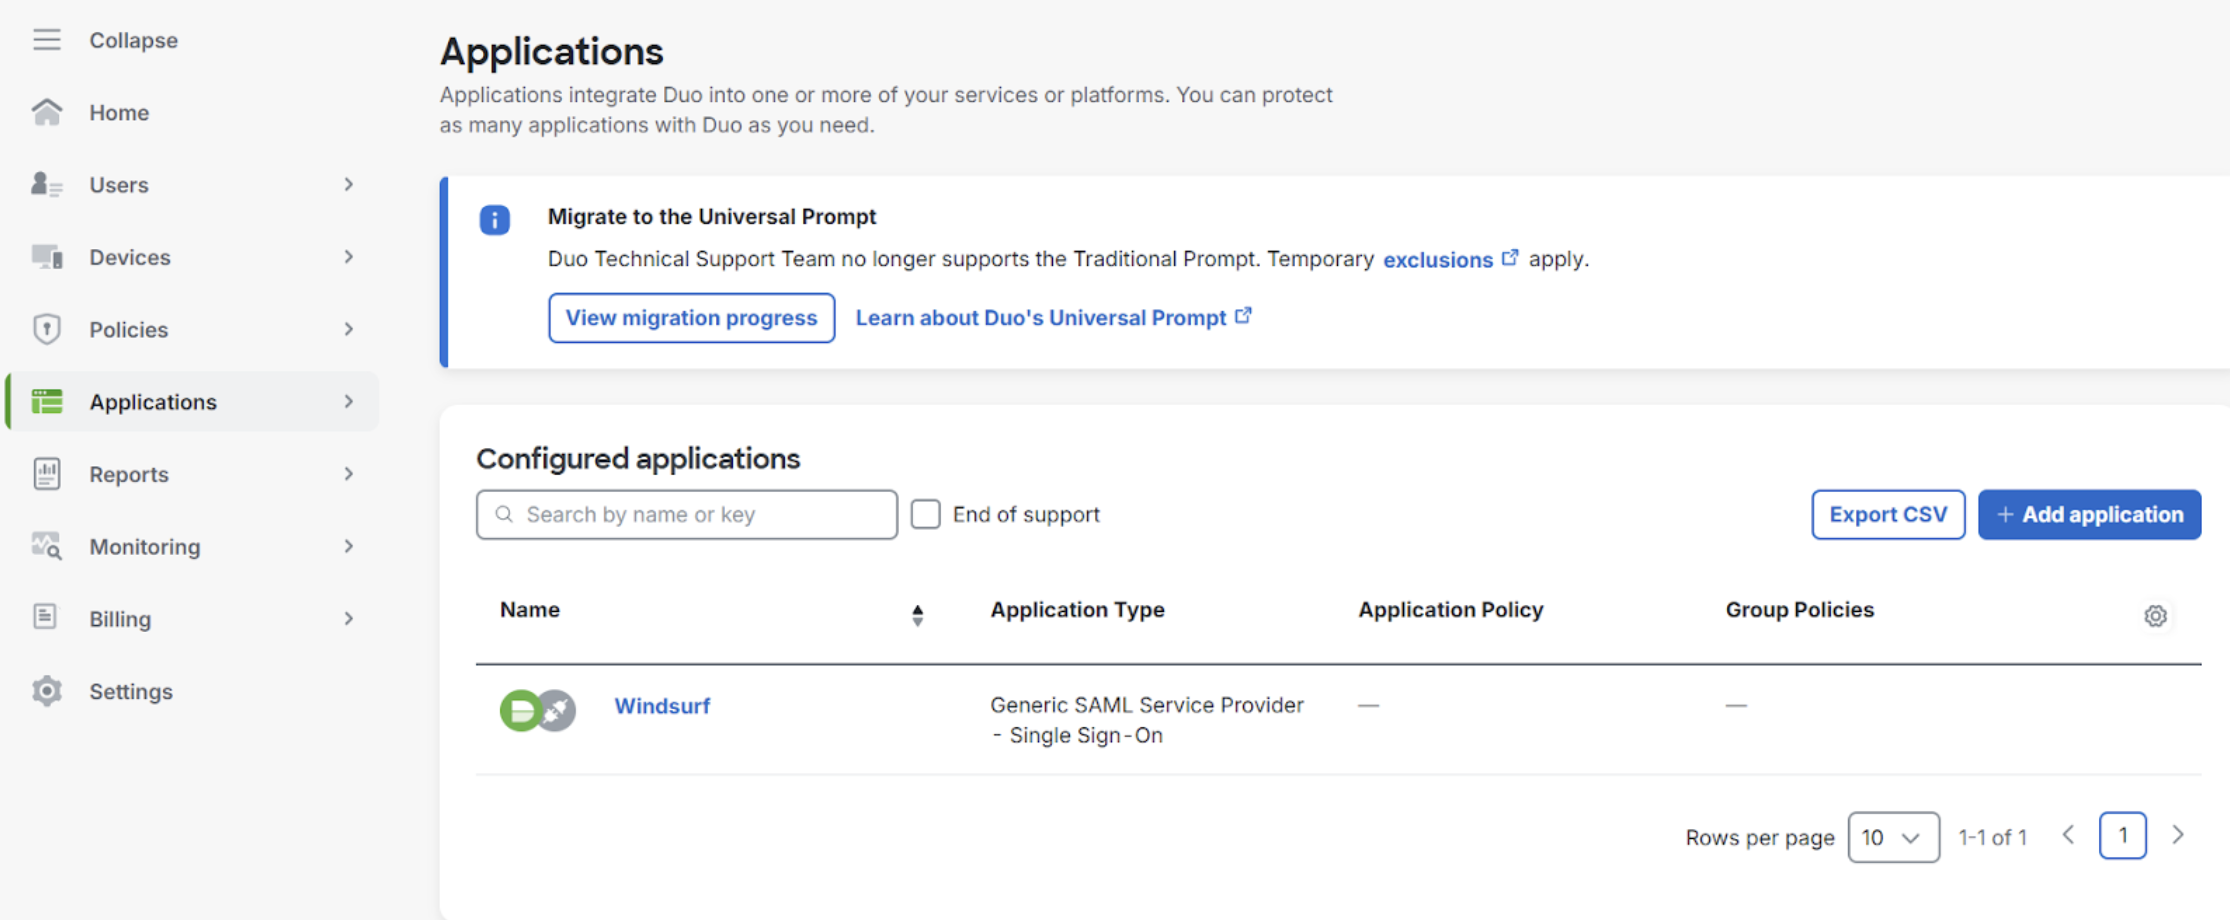Viewport: 2230px width, 920px height.
Task: Click the Devices sidebar icon
Action: (47, 257)
